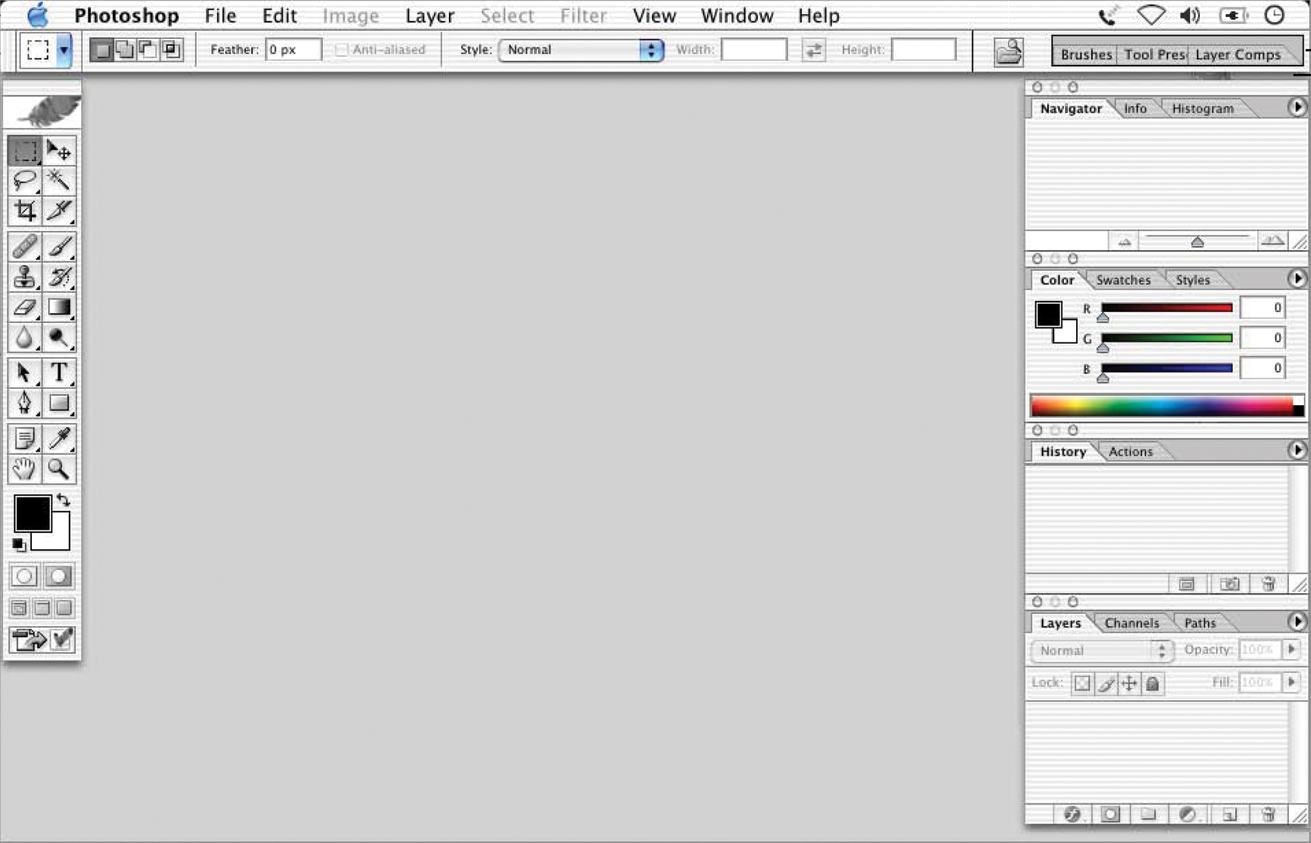This screenshot has width=1311, height=843.
Task: Click the toolbox foreground color swatch
Action: coord(32,513)
